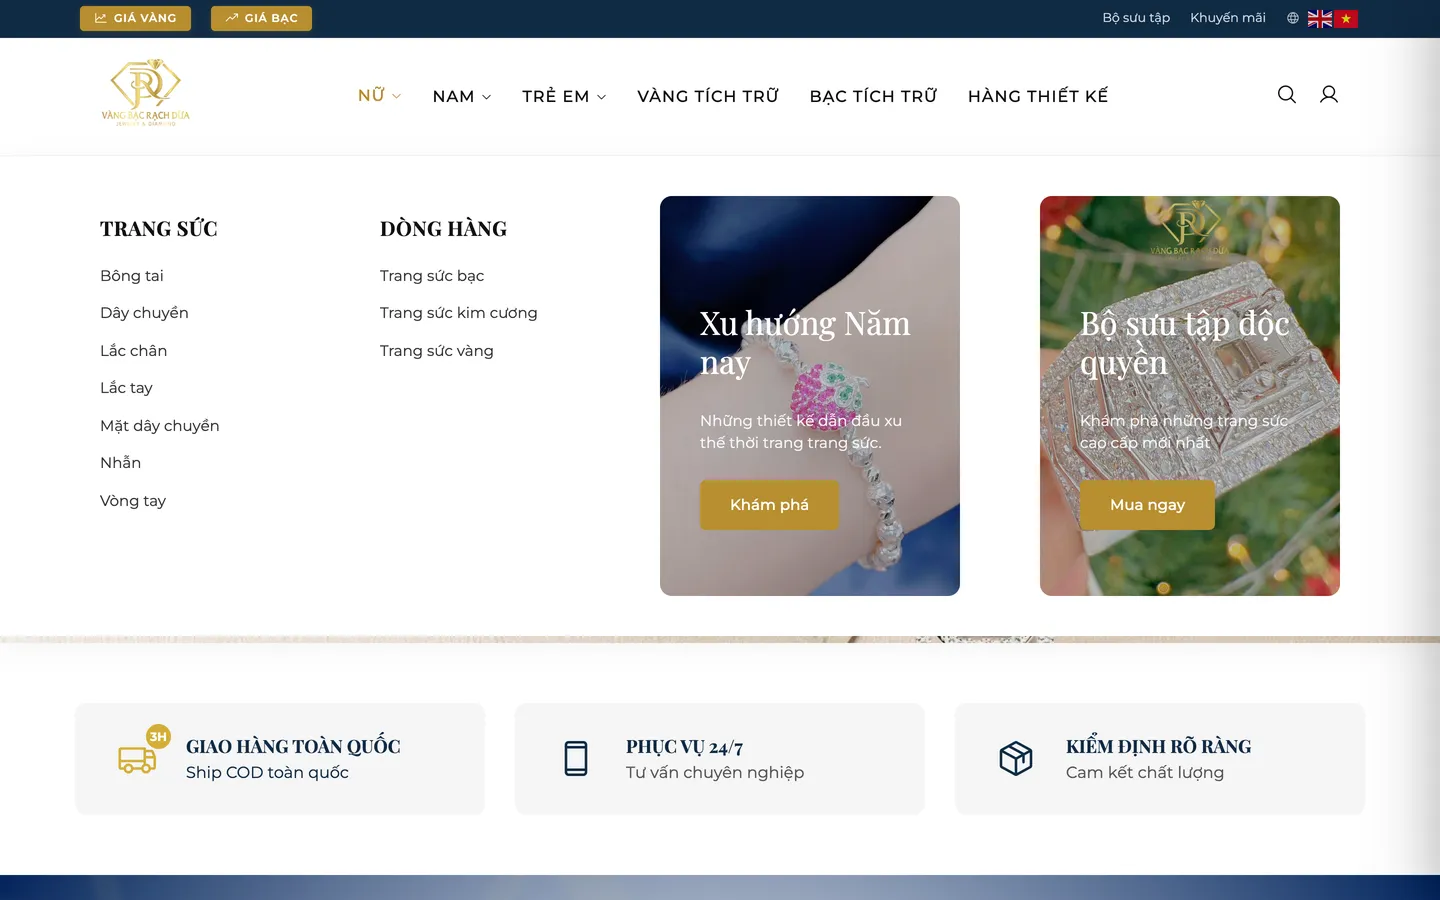The image size is (1440, 900).
Task: Go to Khuyến mãi link
Action: [x=1228, y=18]
